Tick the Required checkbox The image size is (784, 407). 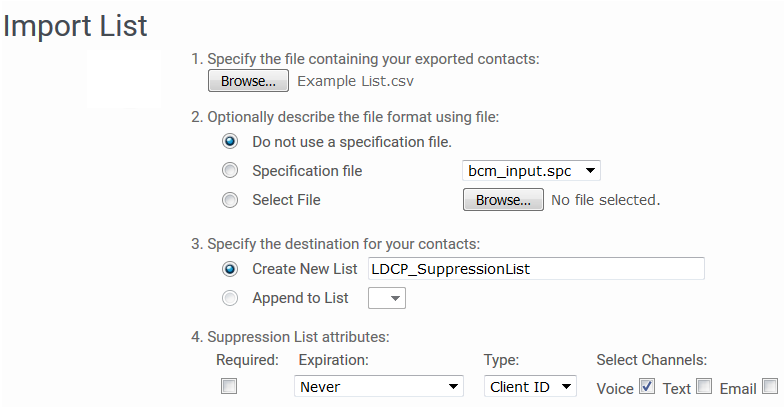[229, 386]
